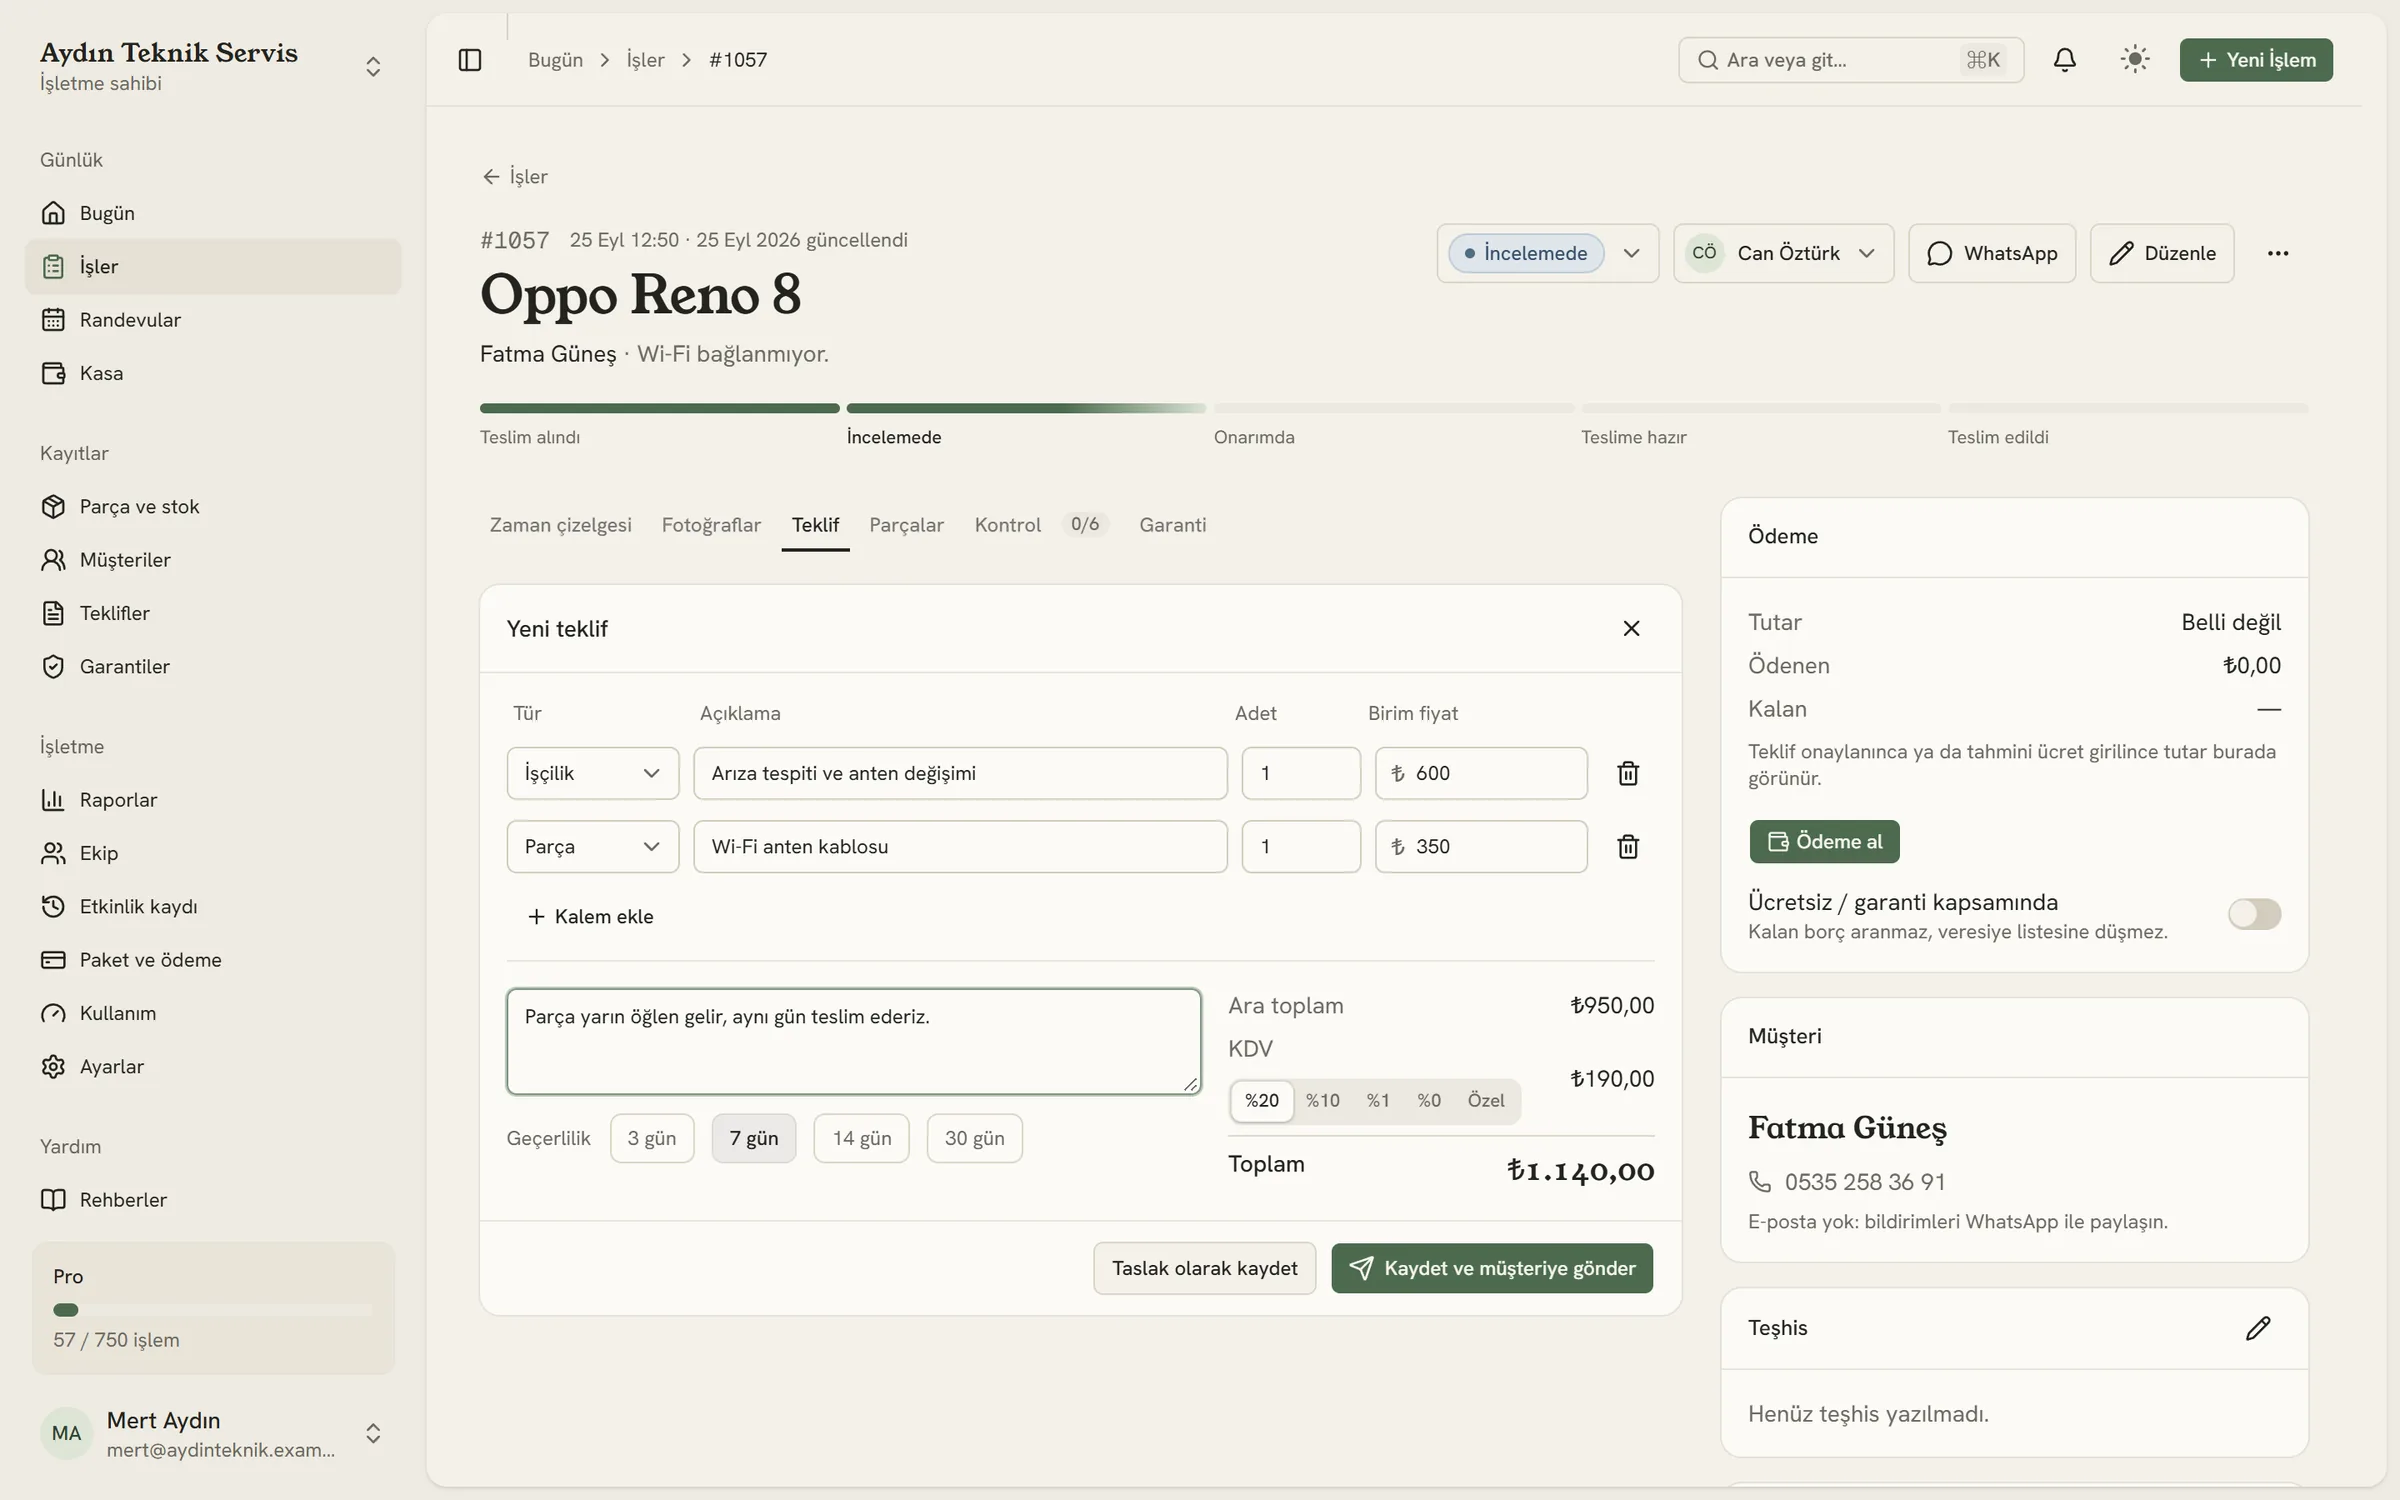This screenshot has height=1500, width=2400.
Task: Switch to Fotoğraflar tab
Action: (x=711, y=525)
